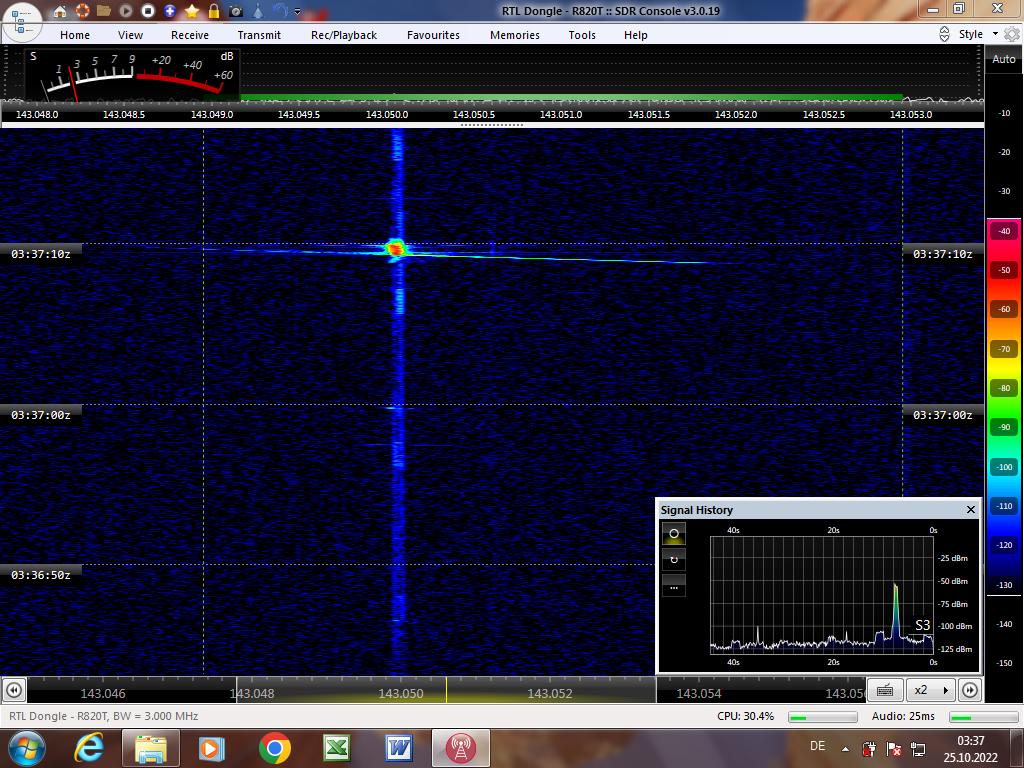Open favourites via the star icon
The height and width of the screenshot is (768, 1024).
tap(192, 11)
